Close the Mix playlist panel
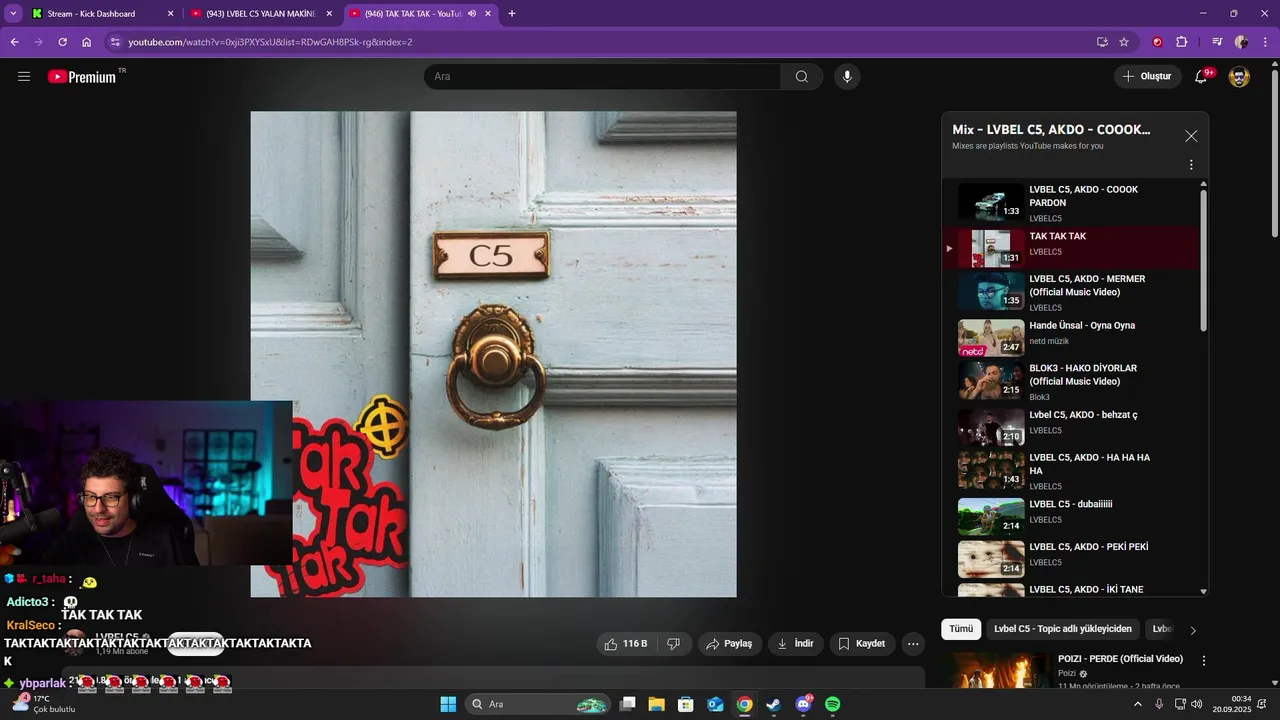The image size is (1280, 720). (x=1191, y=136)
